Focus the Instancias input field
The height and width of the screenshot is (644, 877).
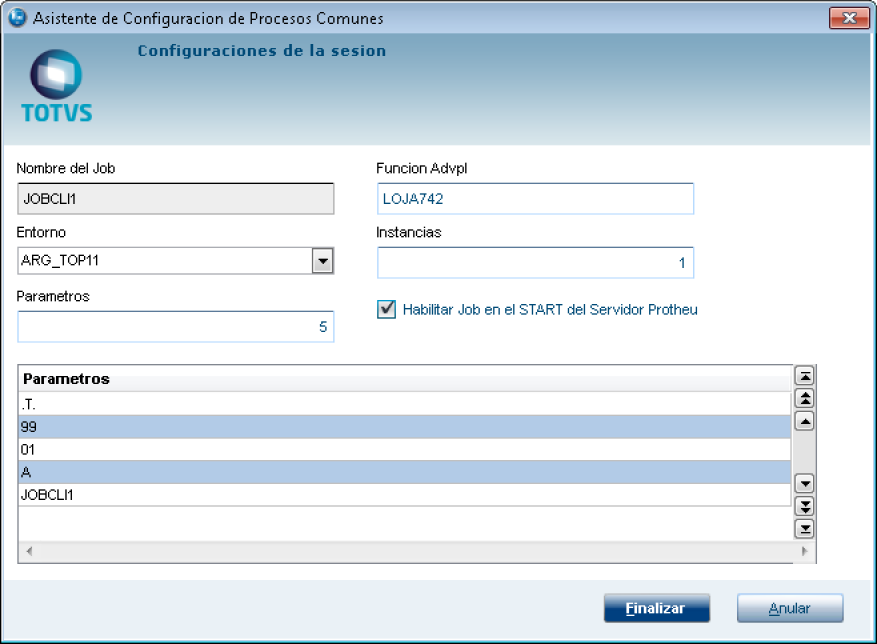coord(535,263)
